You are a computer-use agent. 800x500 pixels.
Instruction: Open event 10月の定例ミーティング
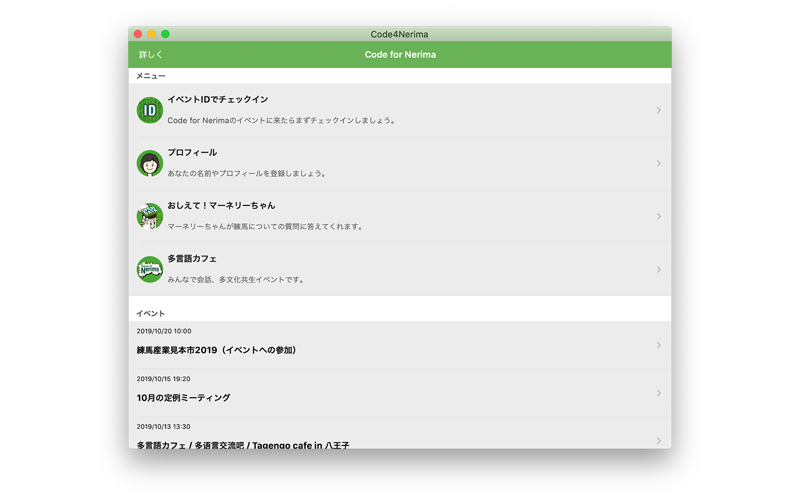(183, 397)
